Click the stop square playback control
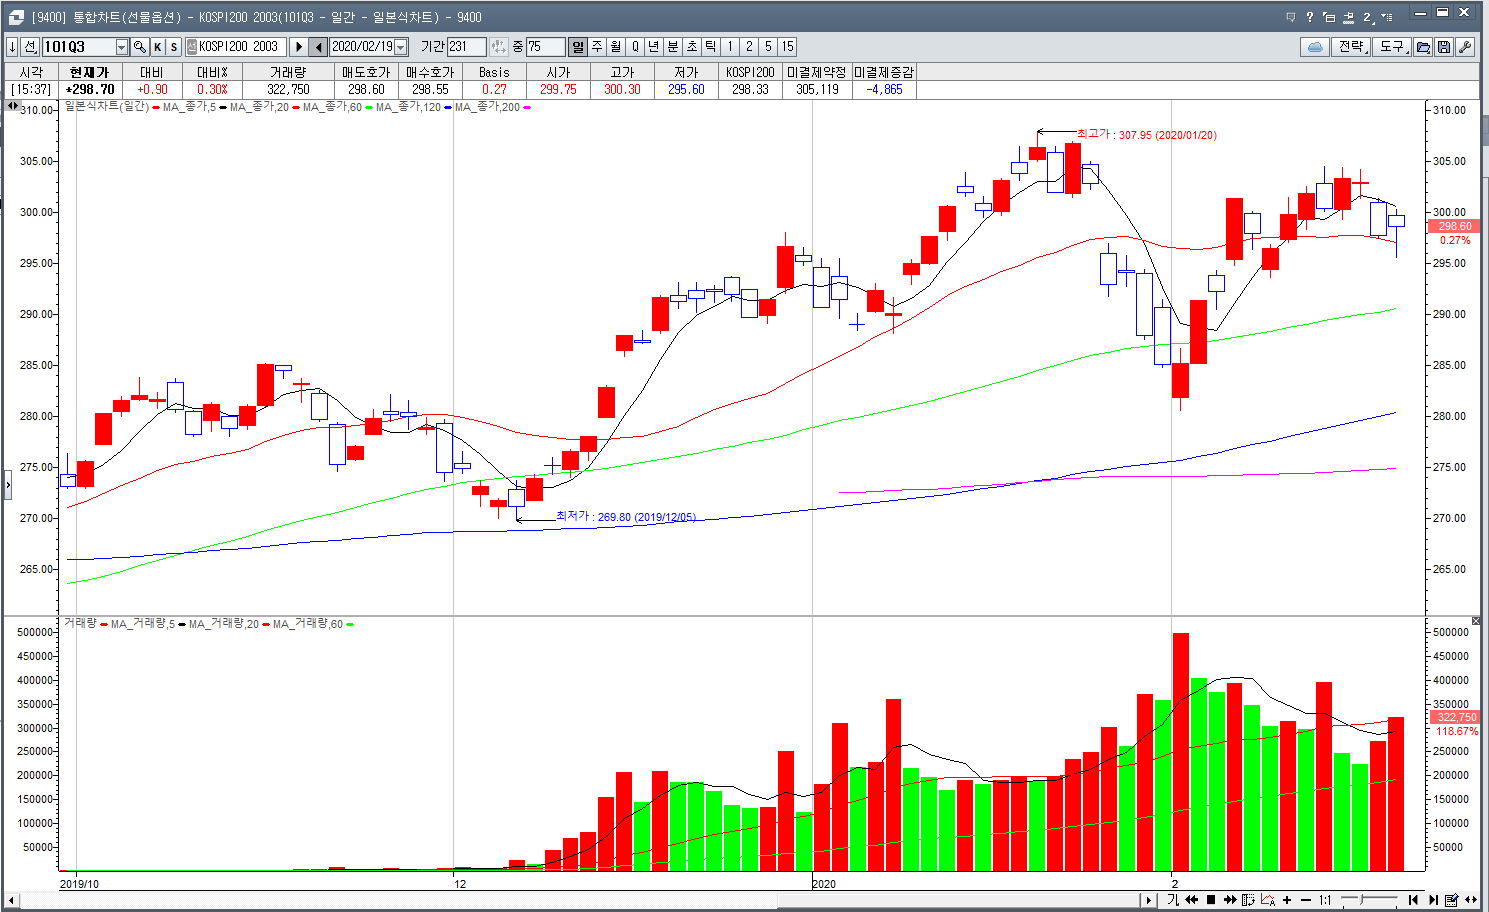This screenshot has height=912, width=1489. tap(1211, 900)
